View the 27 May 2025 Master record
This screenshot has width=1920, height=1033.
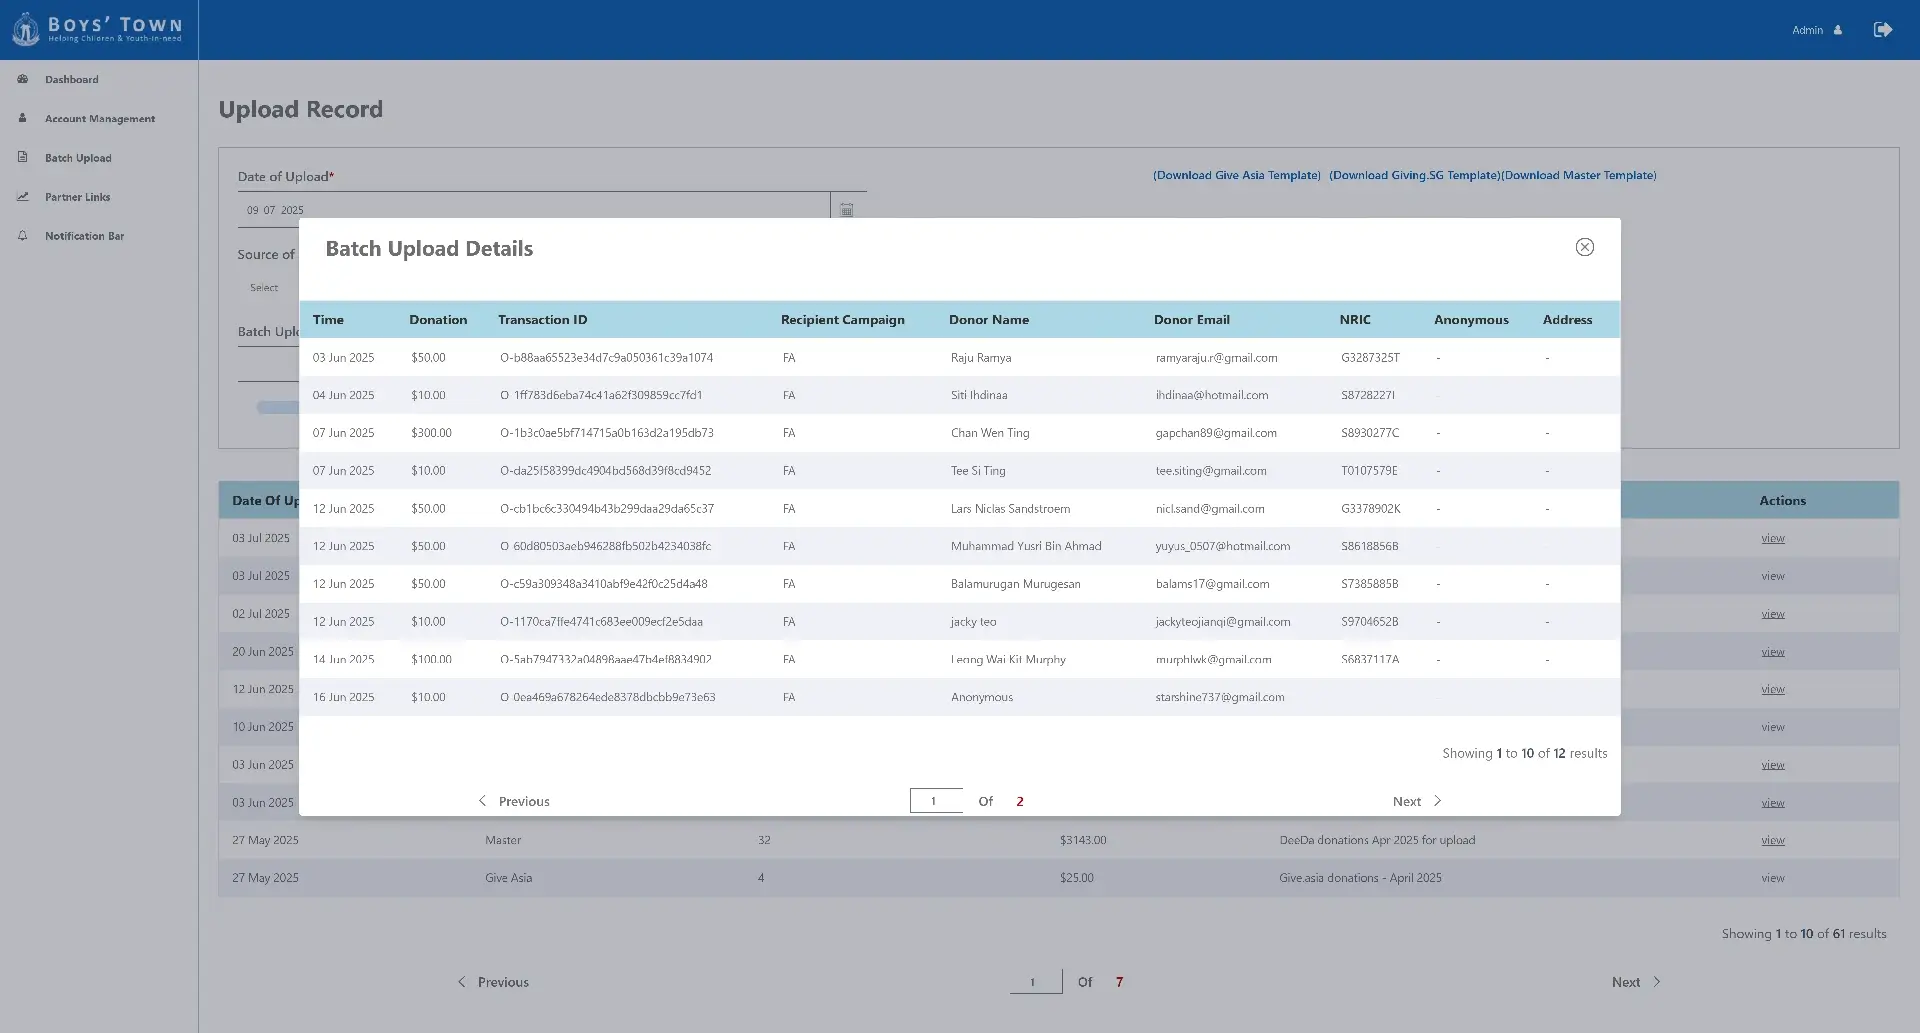click(1772, 840)
